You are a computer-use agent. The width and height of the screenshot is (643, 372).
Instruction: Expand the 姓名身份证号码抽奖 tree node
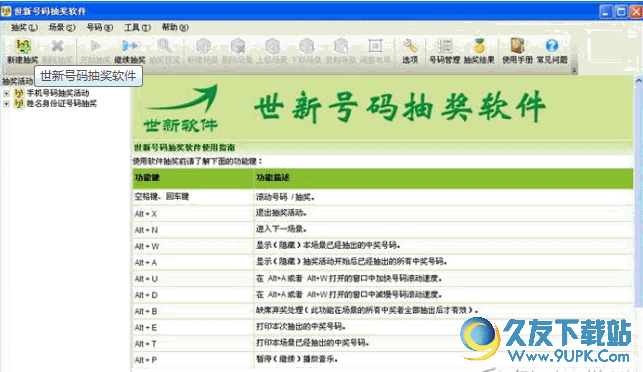[x=6, y=104]
